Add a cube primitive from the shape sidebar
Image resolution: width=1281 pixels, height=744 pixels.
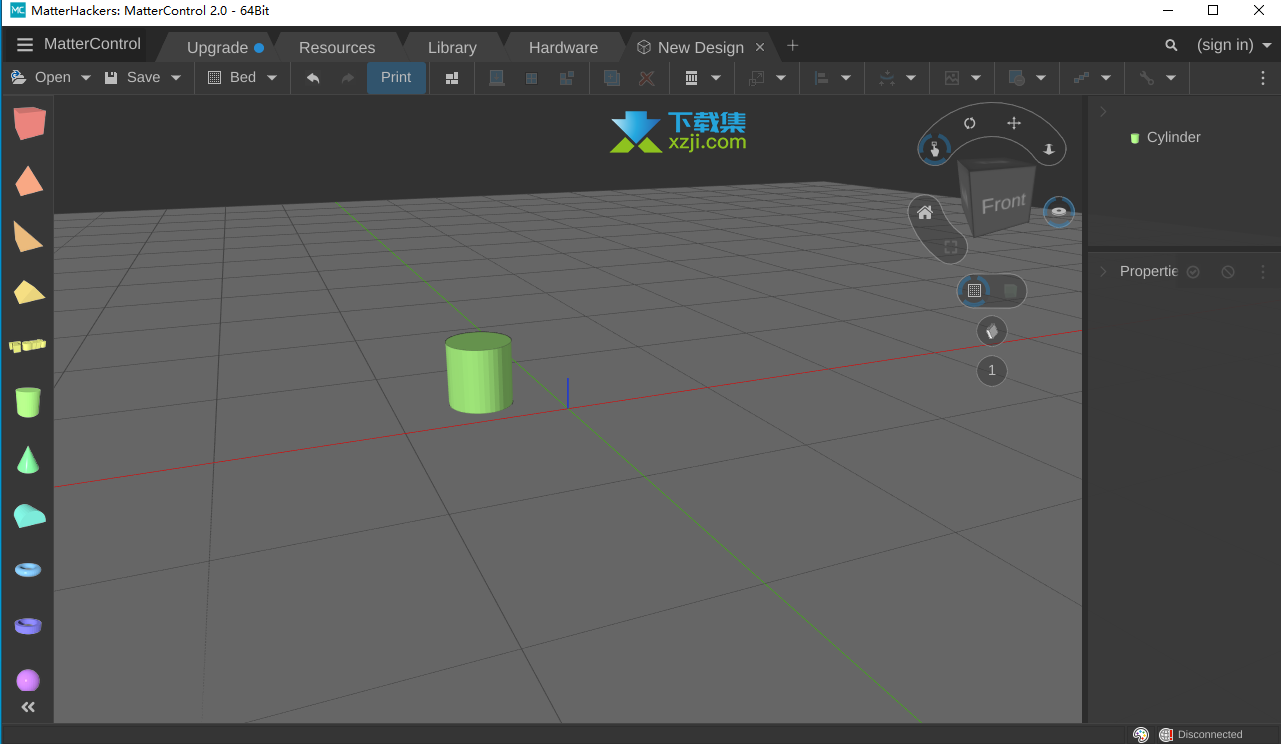(x=29, y=124)
